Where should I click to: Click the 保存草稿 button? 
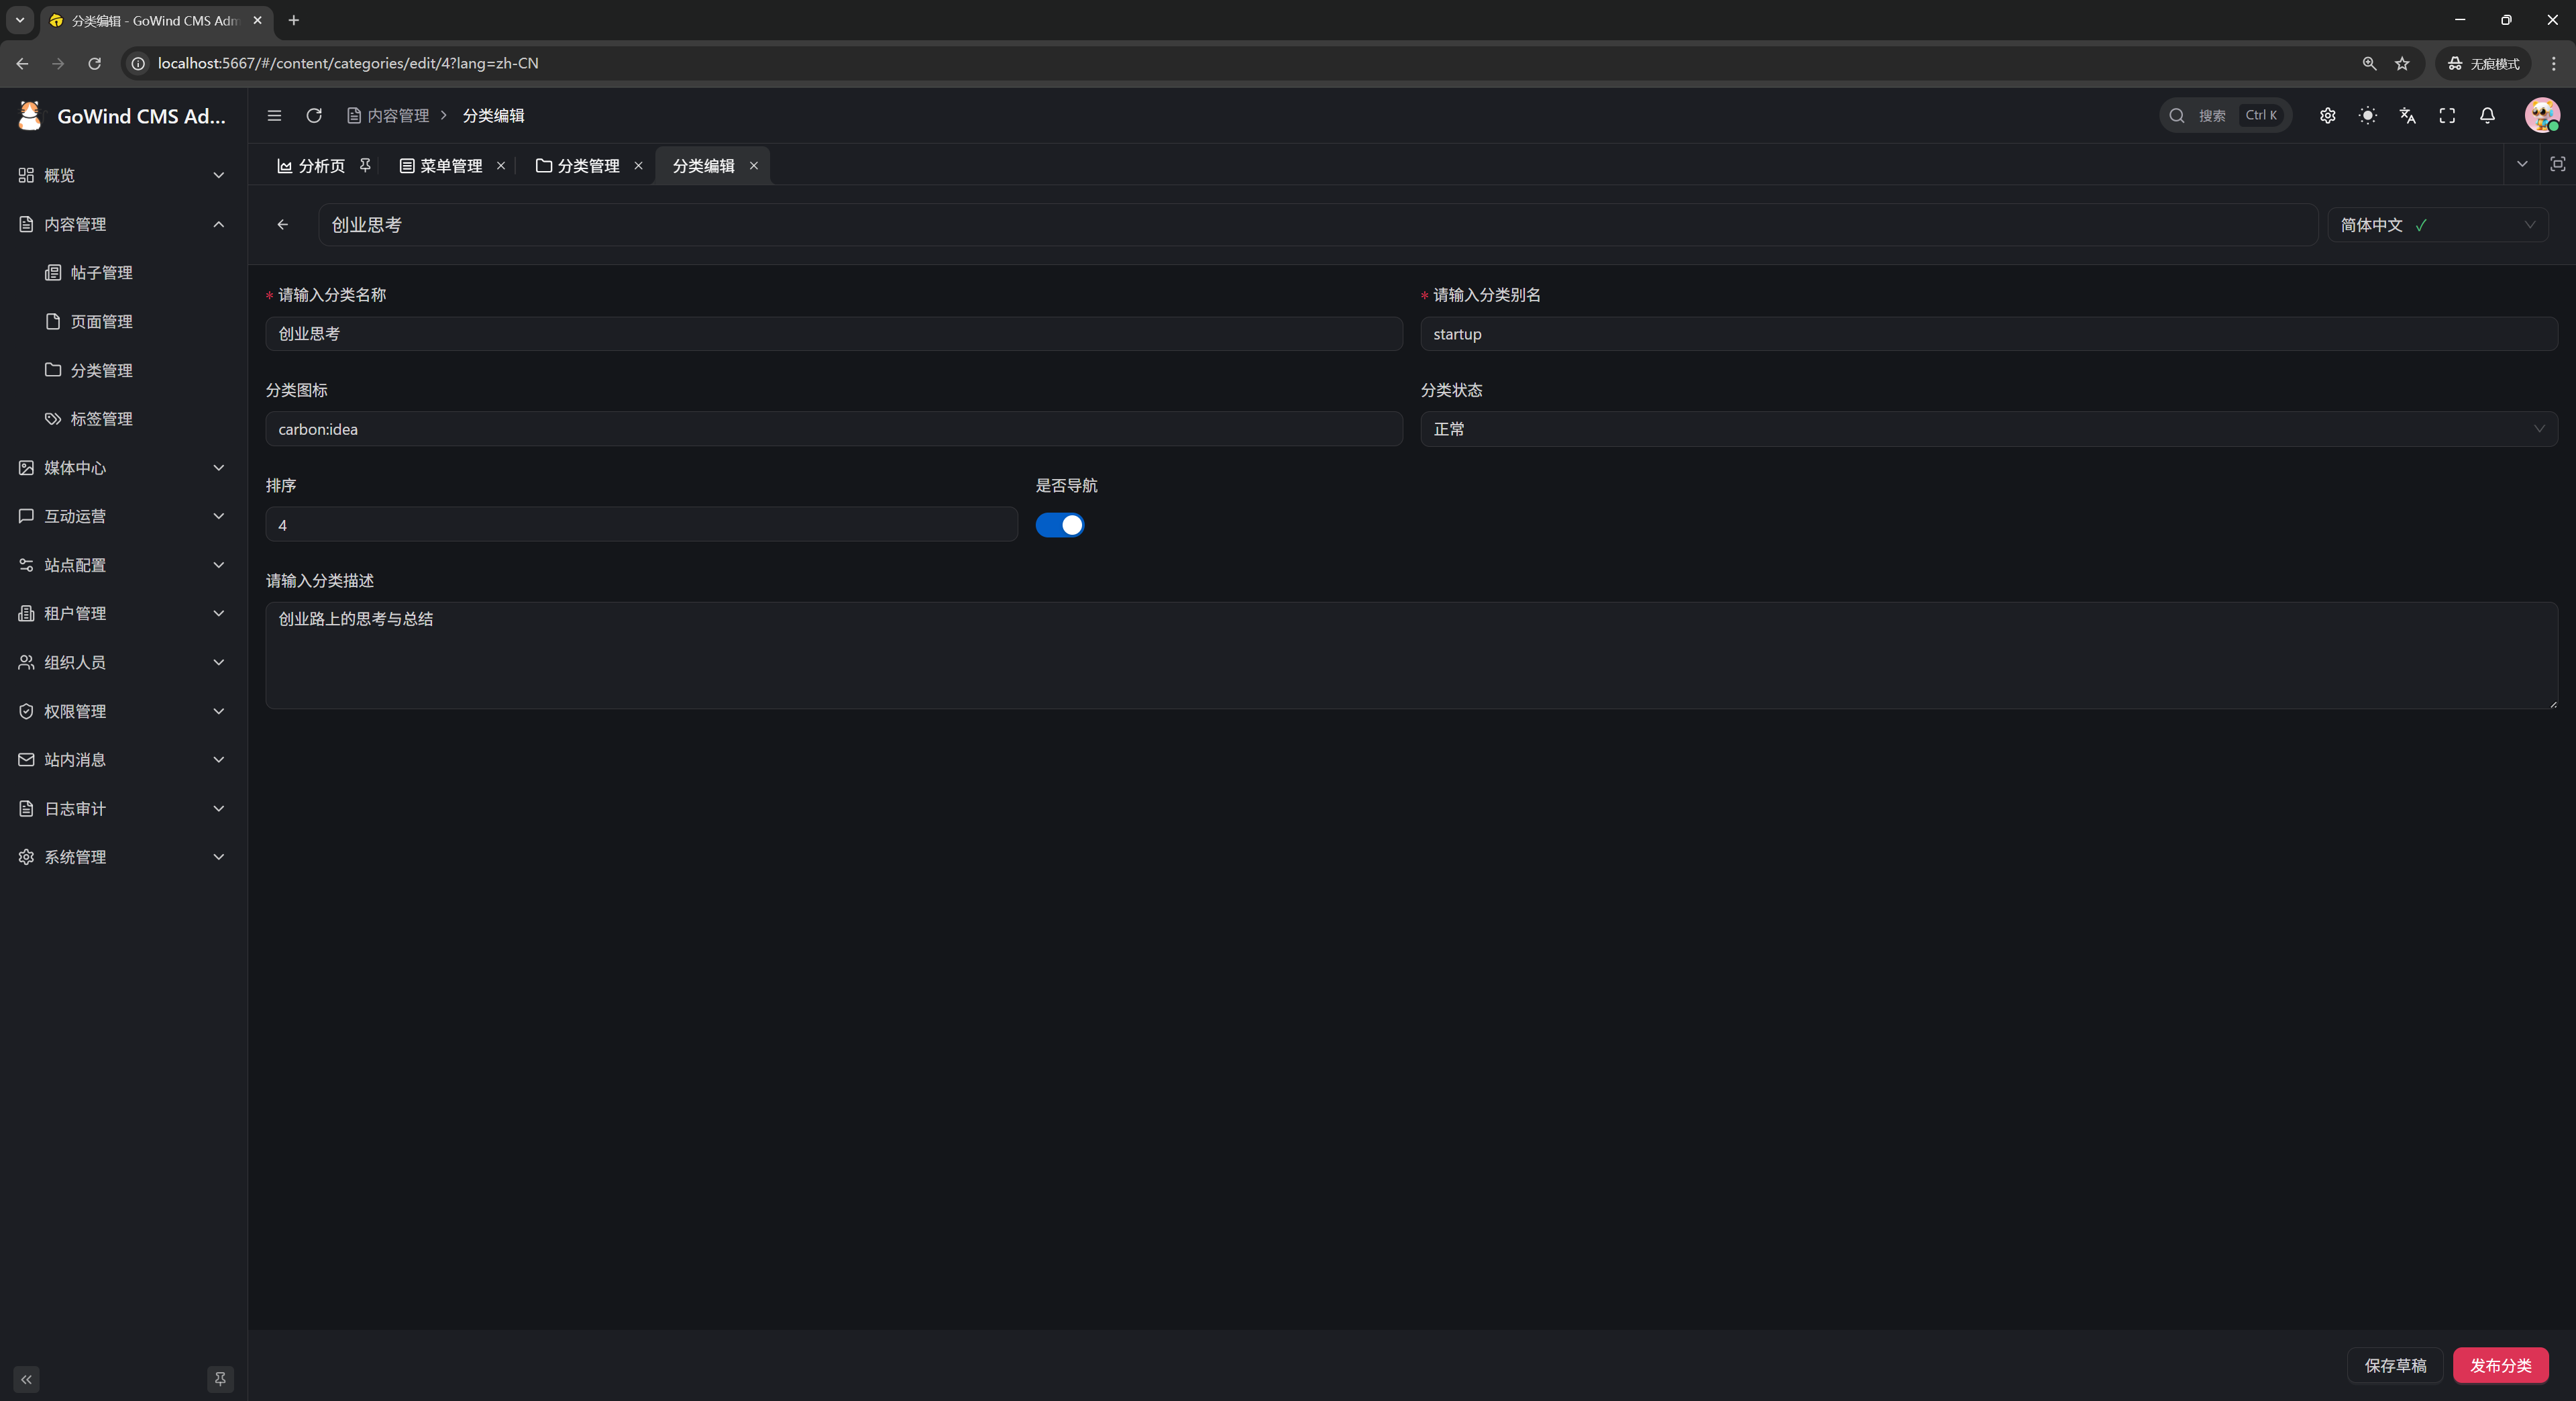[x=2394, y=1365]
